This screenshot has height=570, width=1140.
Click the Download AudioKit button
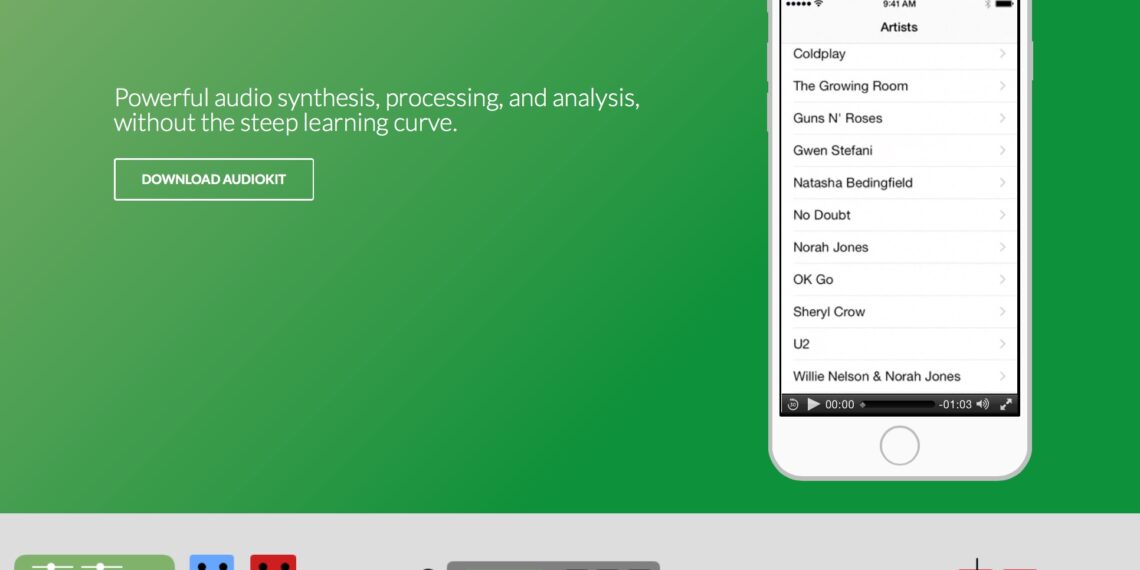214,180
